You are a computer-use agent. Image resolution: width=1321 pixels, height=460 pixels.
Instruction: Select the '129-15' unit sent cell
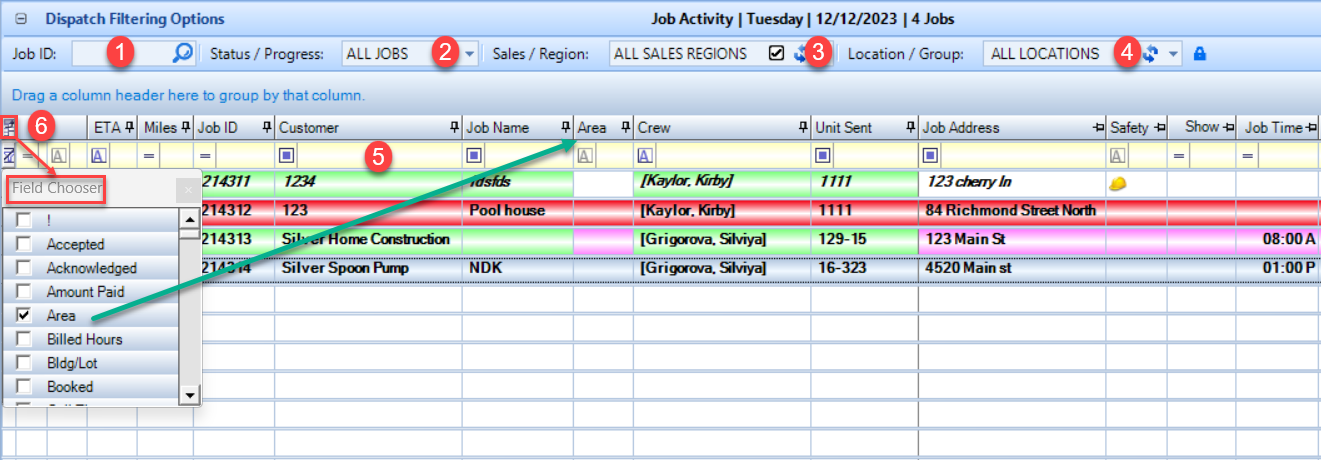point(864,239)
